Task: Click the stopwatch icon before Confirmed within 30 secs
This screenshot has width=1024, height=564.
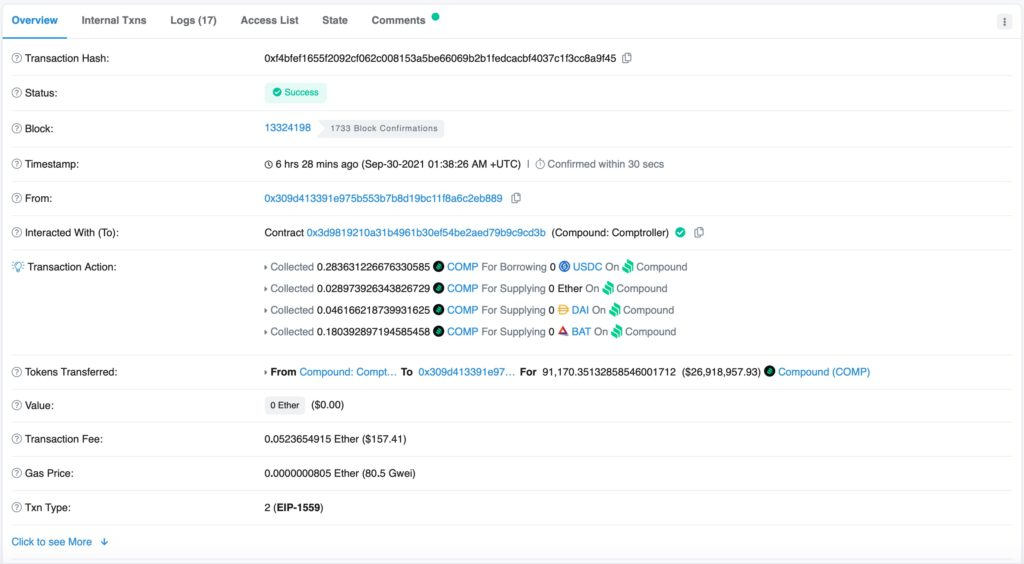Action: 540,164
